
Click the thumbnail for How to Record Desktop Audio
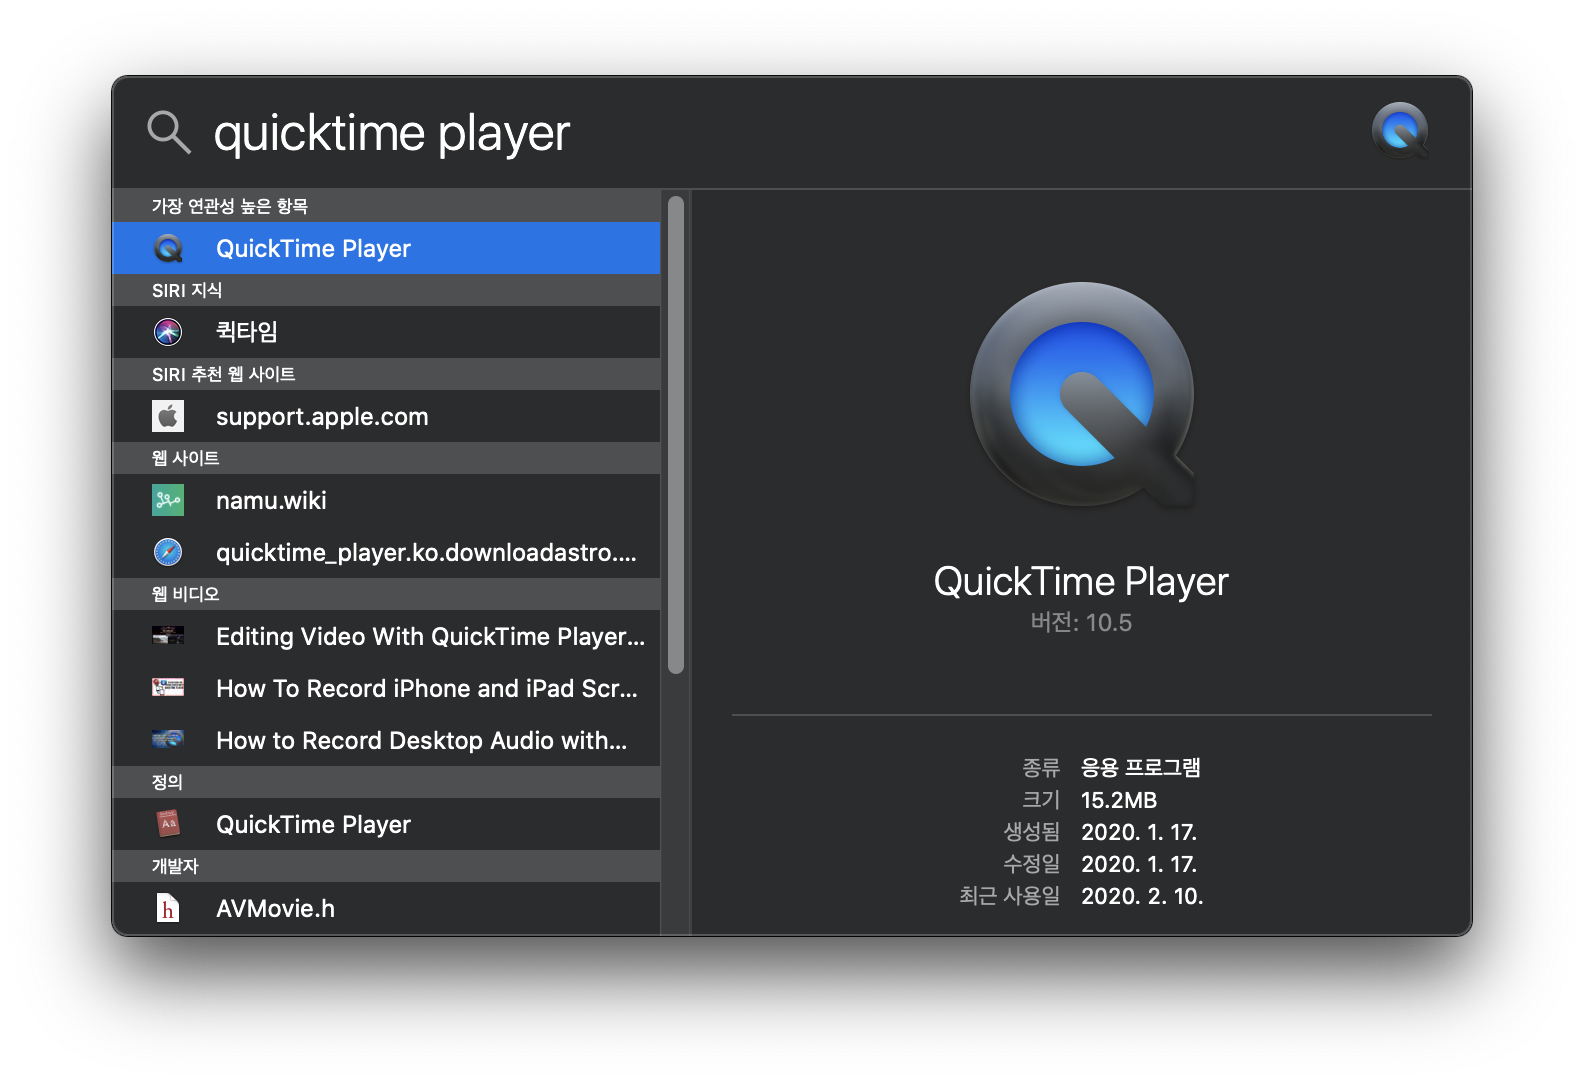(168, 739)
